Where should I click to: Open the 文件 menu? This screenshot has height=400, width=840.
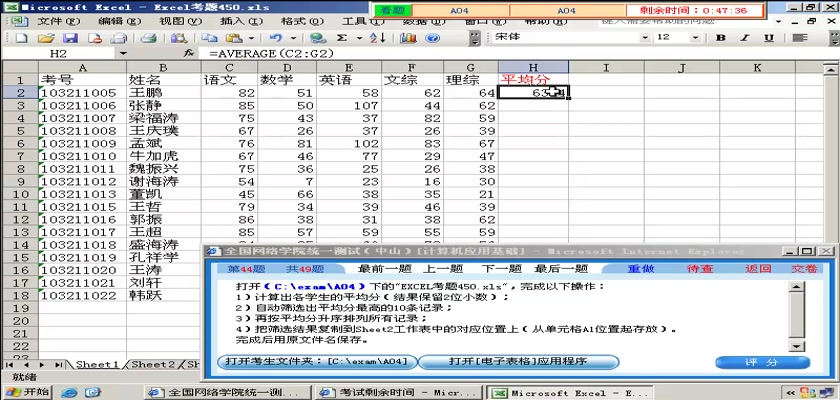pyautogui.click(x=59, y=22)
